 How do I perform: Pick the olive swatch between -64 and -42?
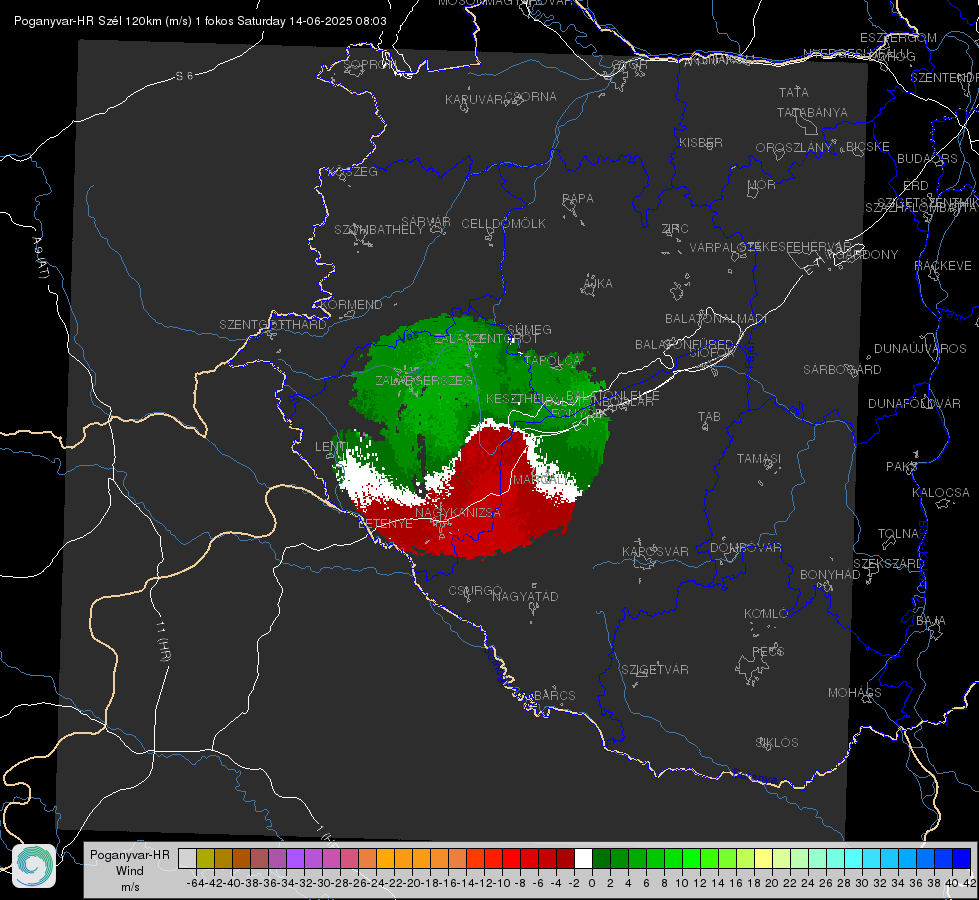click(205, 859)
